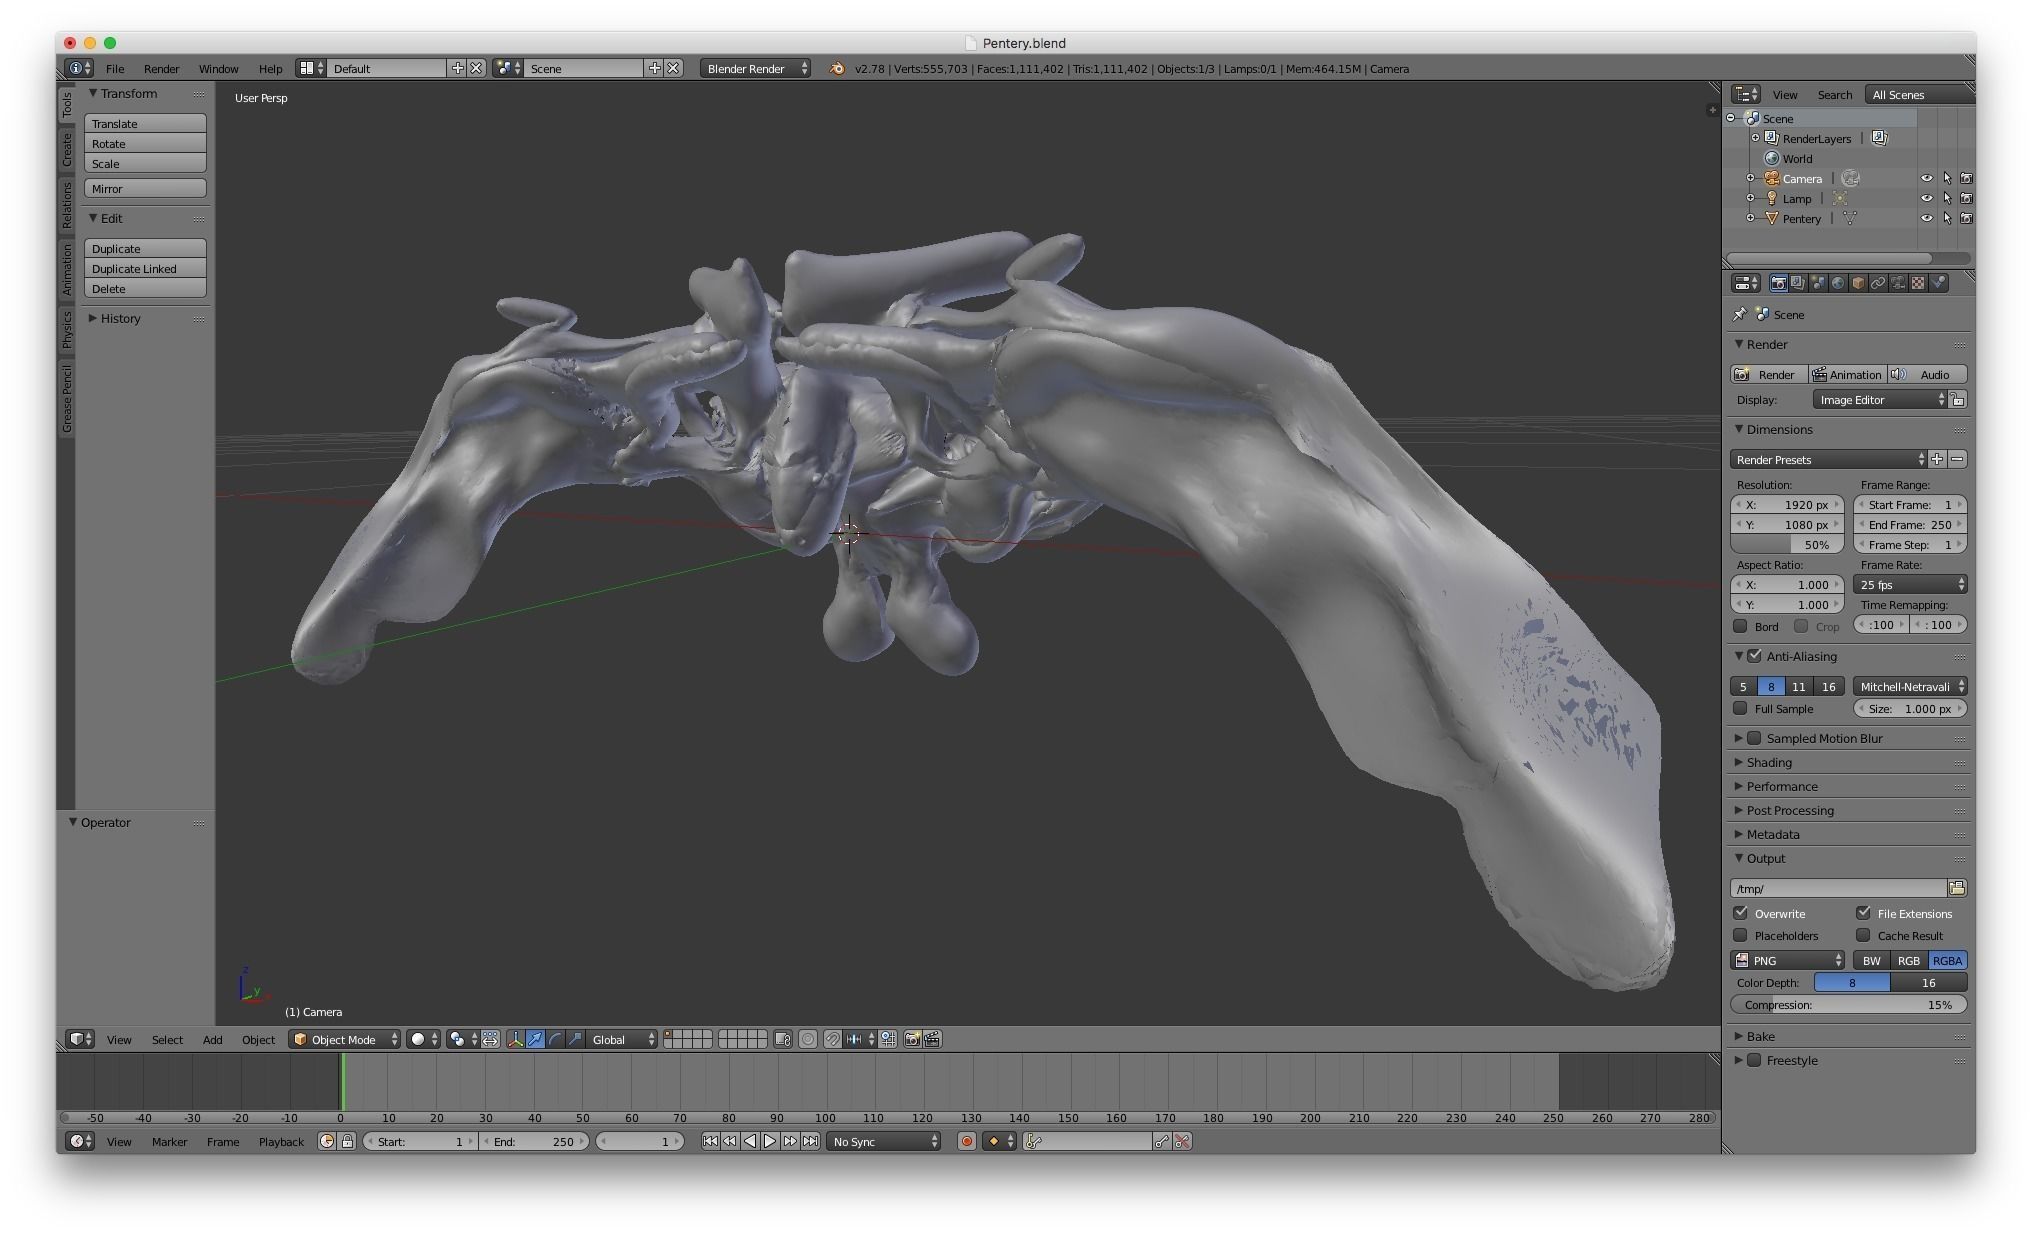The height and width of the screenshot is (1234, 2032).
Task: Open the Texture properties tab checker icon
Action: click(1918, 283)
